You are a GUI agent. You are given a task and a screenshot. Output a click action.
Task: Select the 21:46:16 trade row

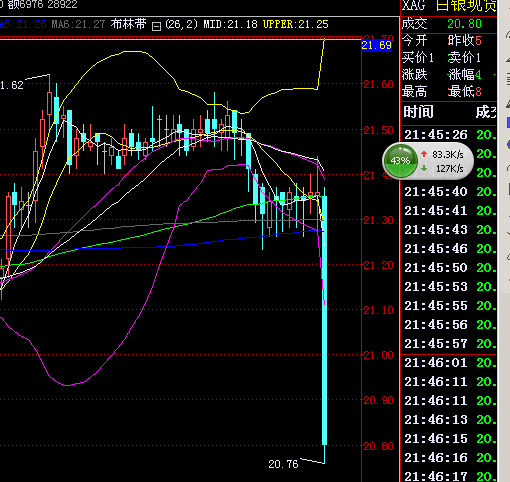point(449,458)
